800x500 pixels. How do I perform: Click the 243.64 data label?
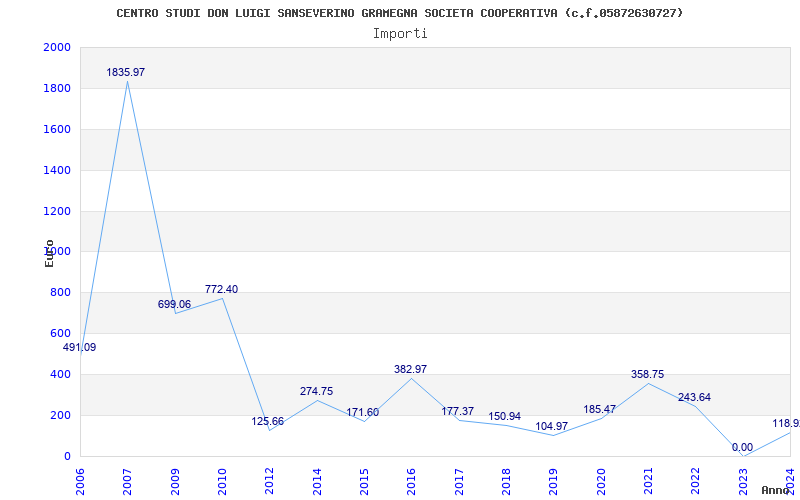coord(694,397)
